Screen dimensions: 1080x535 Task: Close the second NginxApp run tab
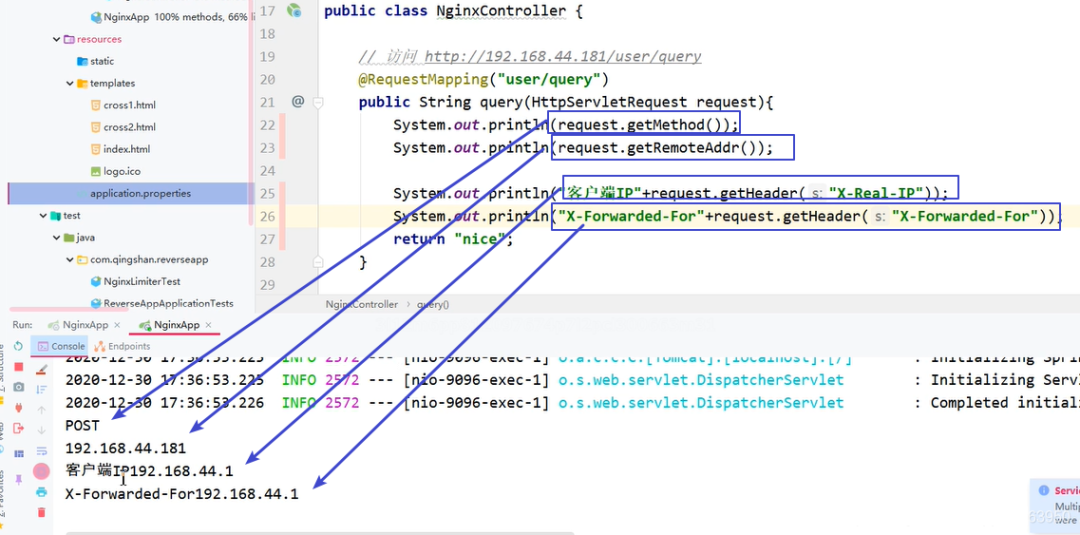pos(209,324)
